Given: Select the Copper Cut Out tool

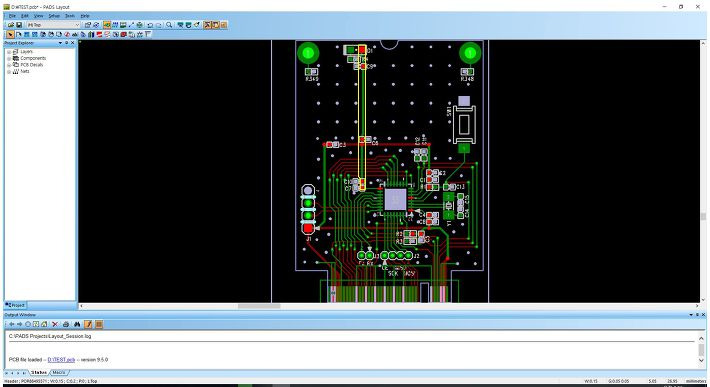Looking at the screenshot, I should 35,34.
